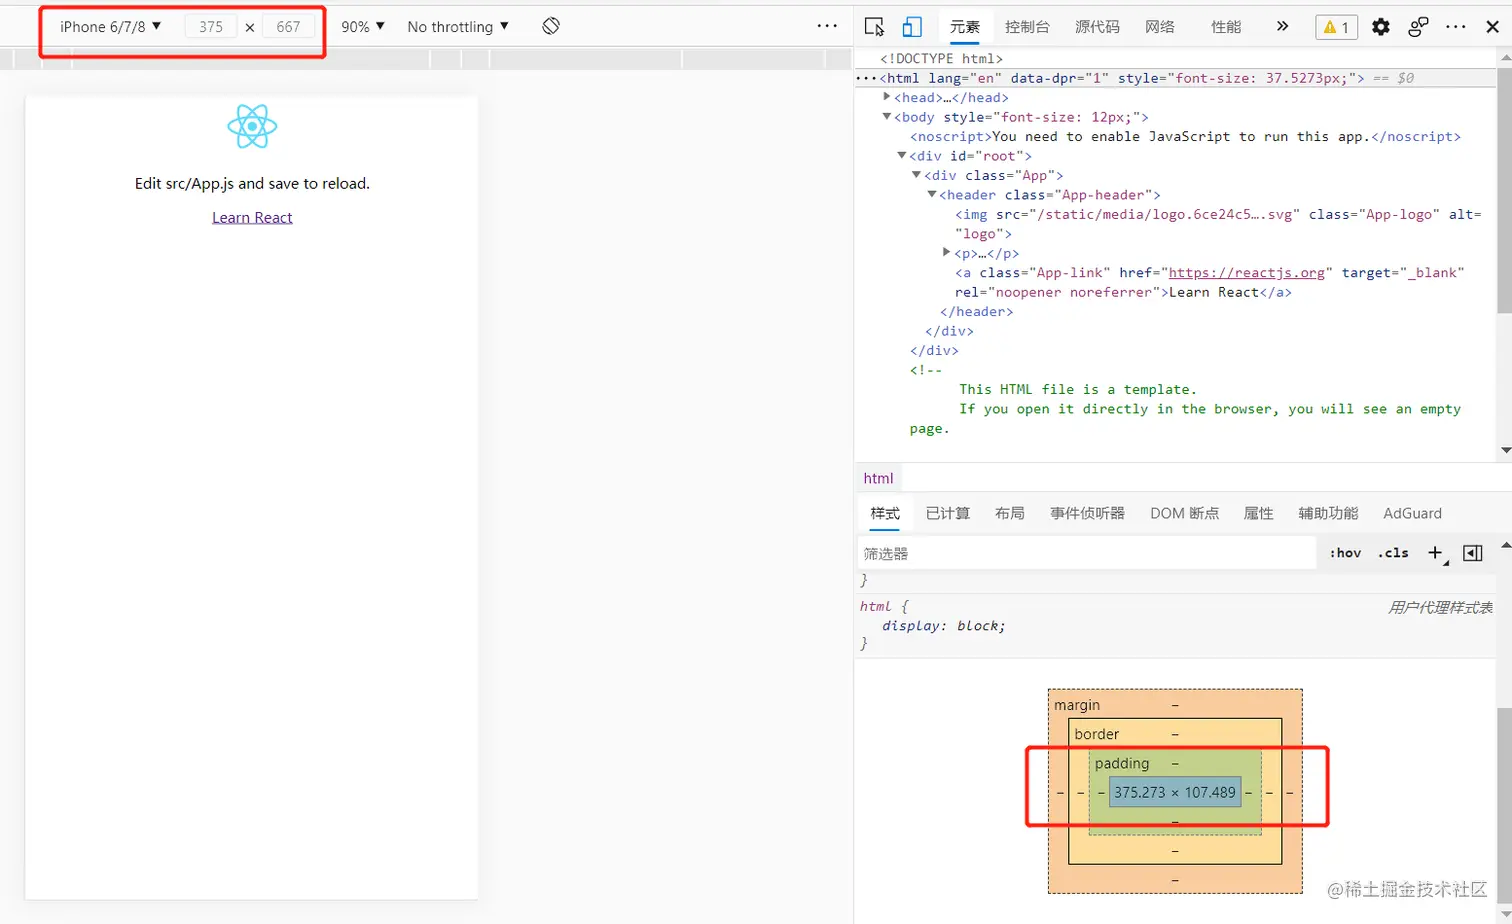Screen dimensions: 1512x924
Task: Expand the p element node
Action: [947, 253]
